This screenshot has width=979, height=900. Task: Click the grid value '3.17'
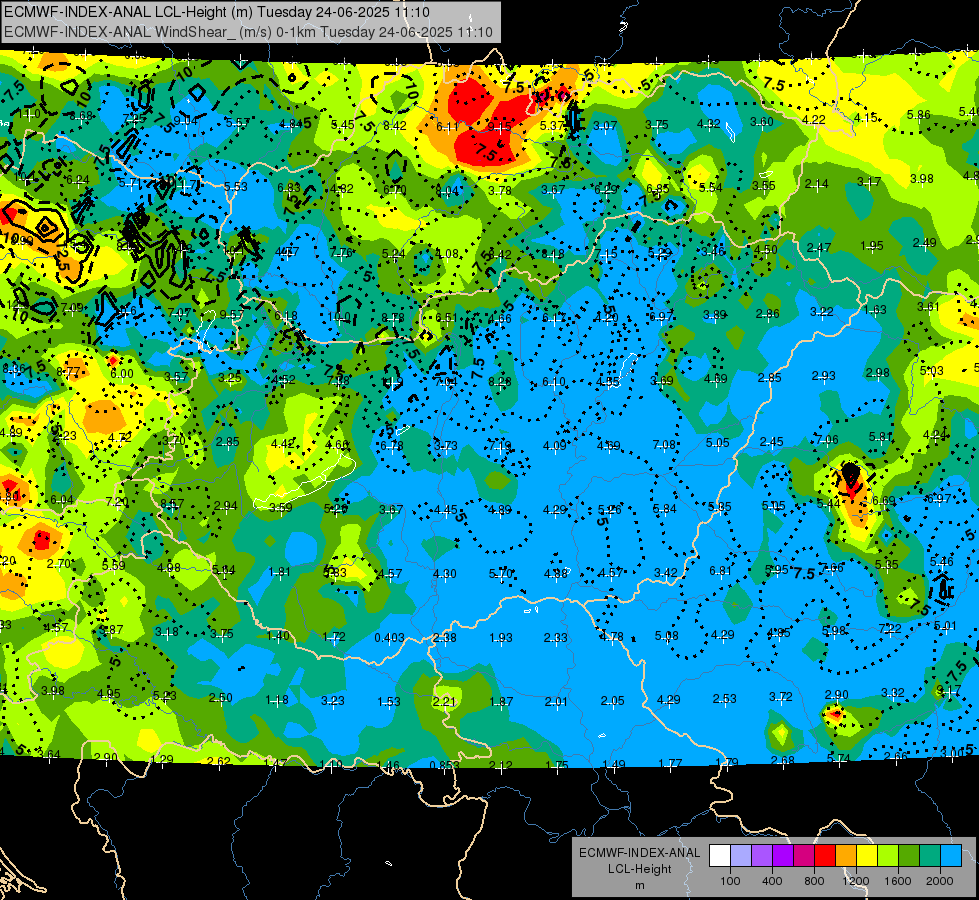point(868,182)
